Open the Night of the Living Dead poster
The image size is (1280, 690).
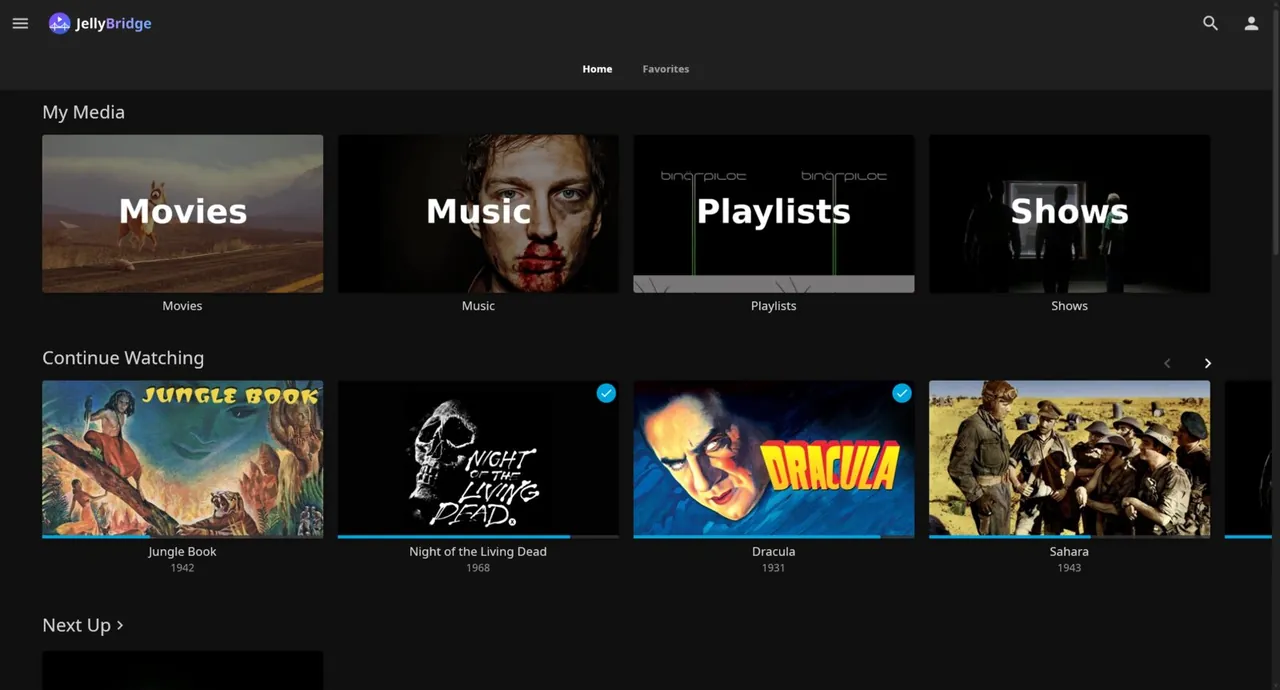point(478,458)
